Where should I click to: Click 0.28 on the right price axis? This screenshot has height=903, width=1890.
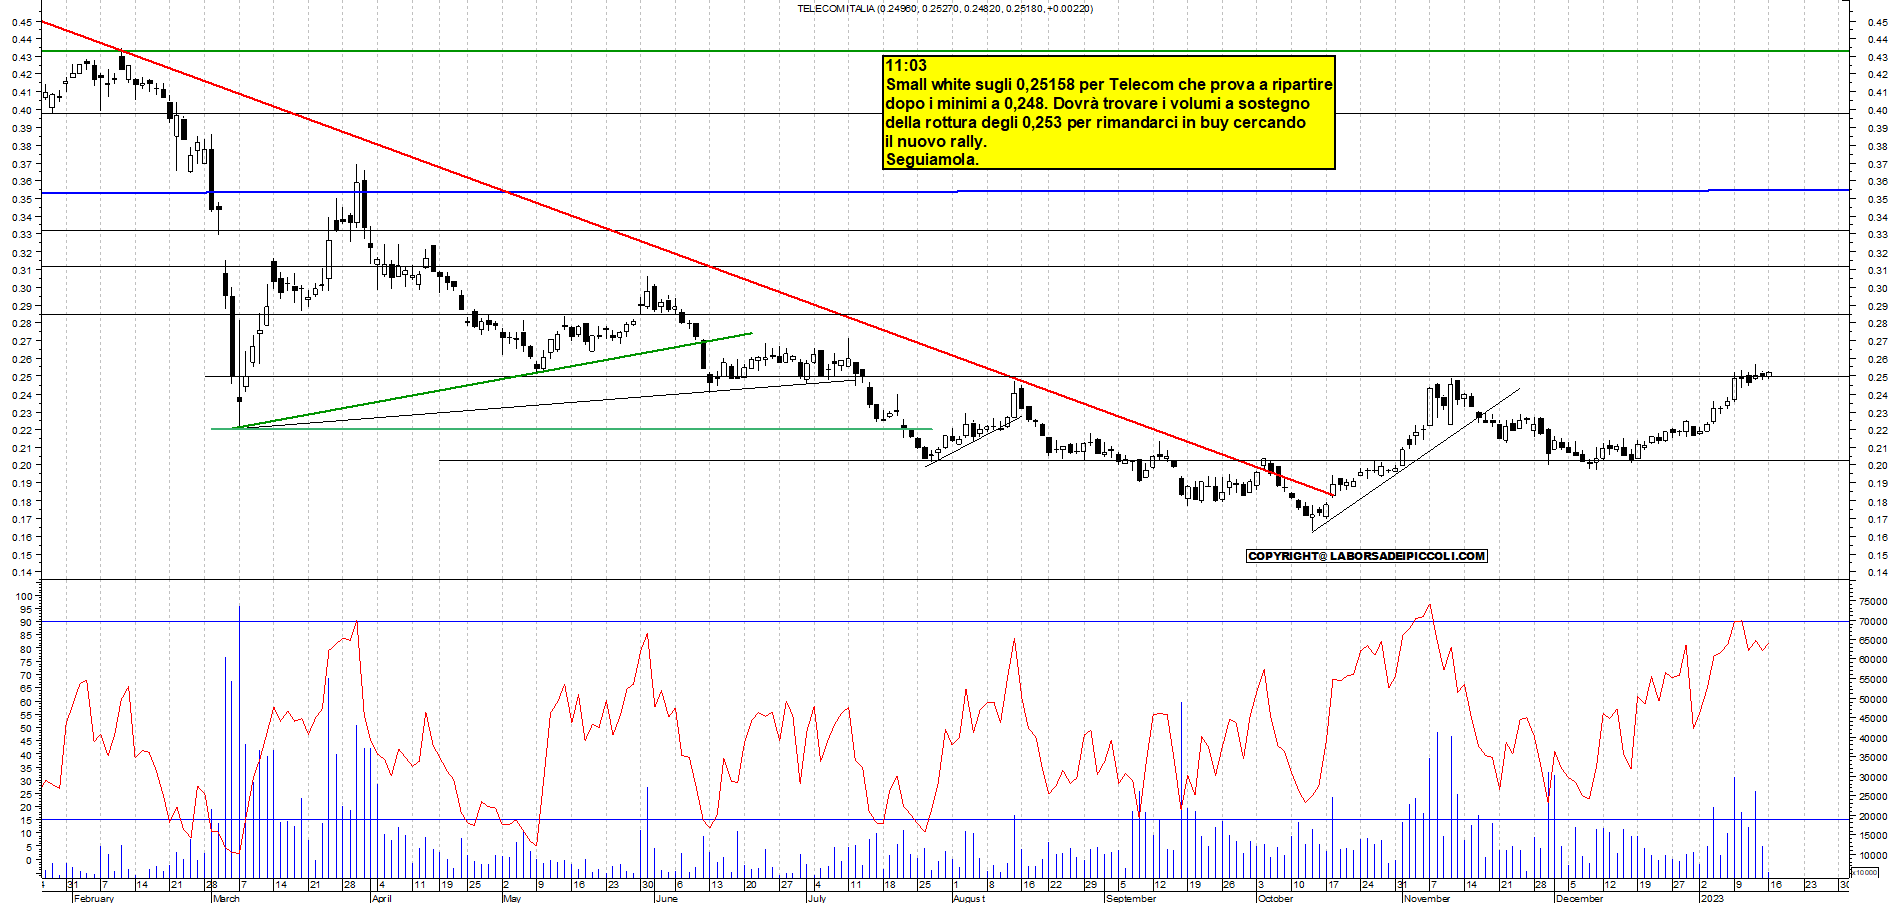coord(1877,324)
